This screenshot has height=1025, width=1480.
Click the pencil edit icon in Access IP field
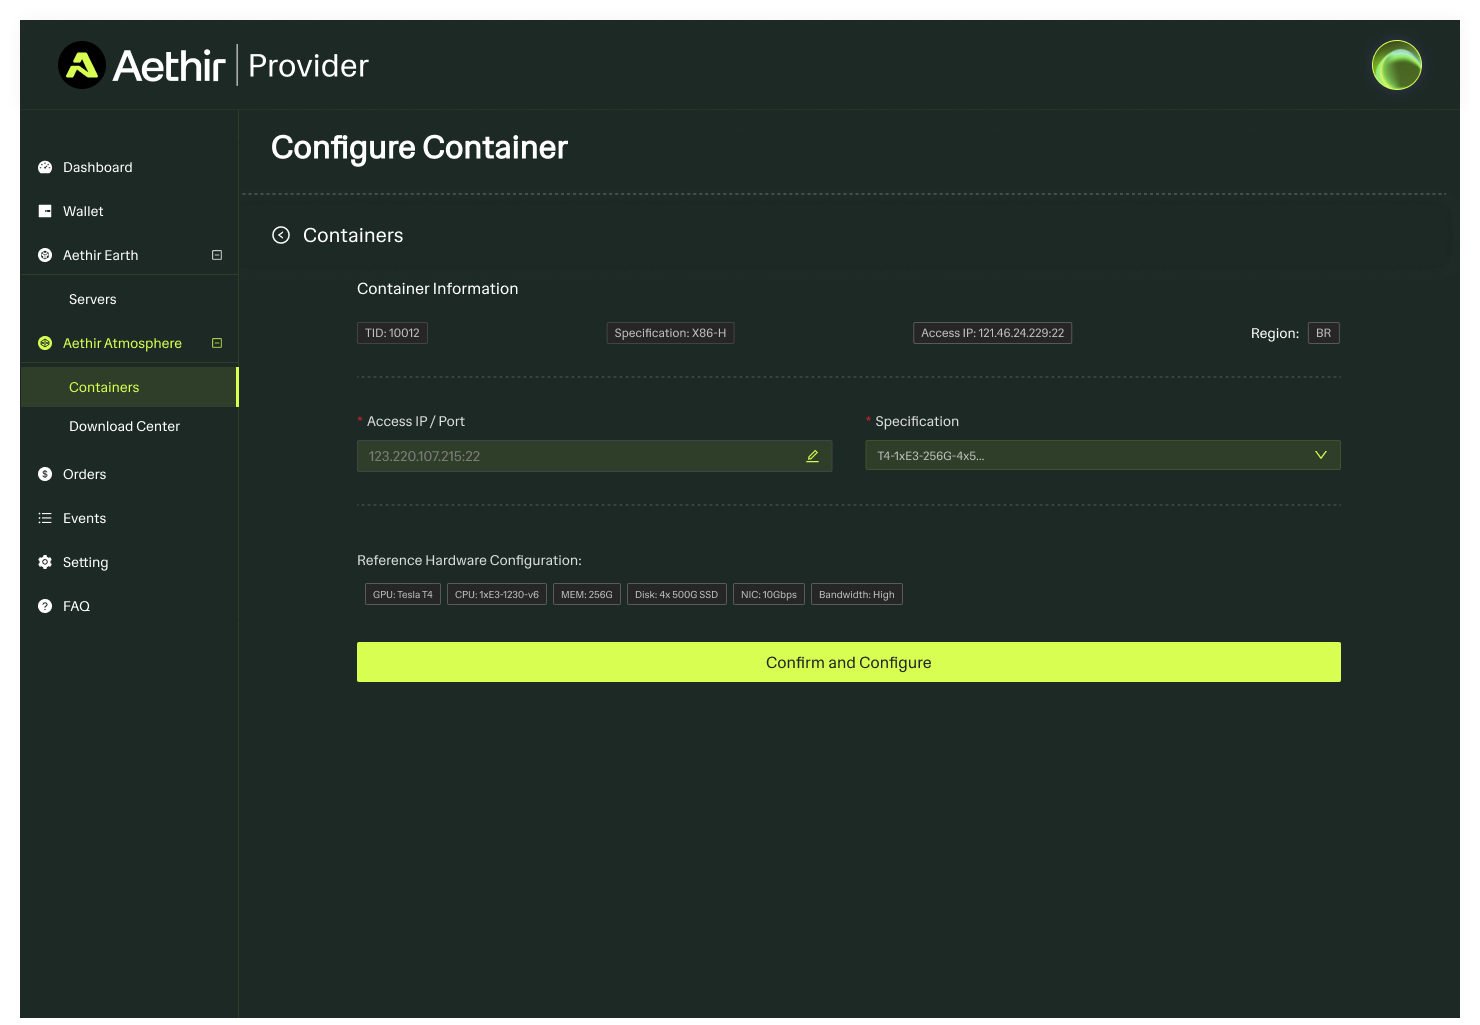pos(812,456)
